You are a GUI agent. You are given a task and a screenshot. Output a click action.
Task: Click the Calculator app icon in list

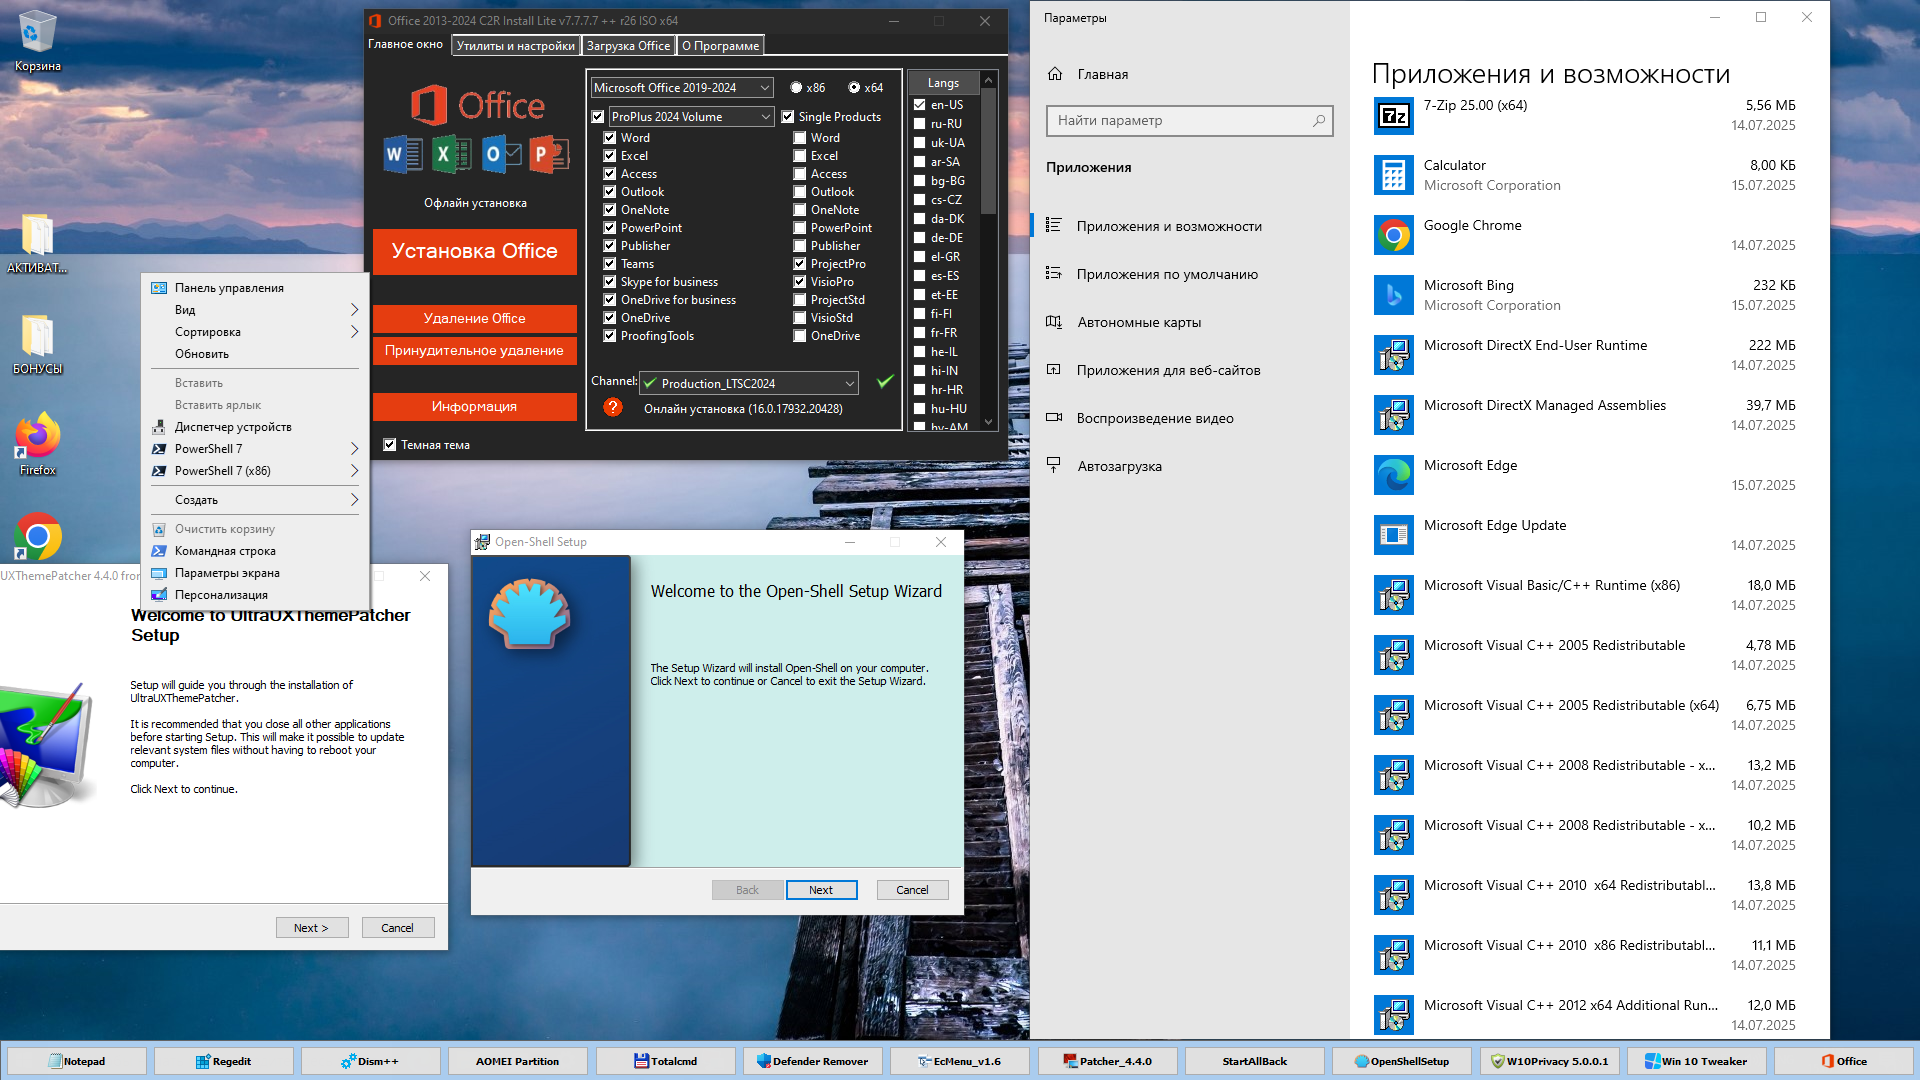point(1393,176)
